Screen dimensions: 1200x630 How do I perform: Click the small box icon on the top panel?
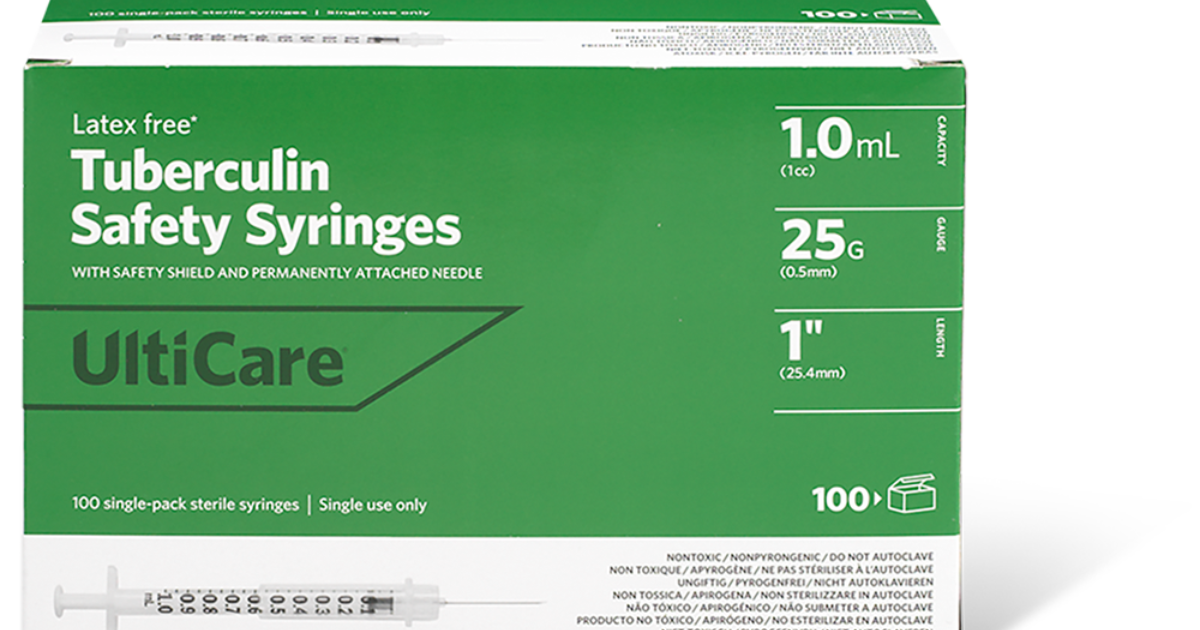tap(895, 13)
